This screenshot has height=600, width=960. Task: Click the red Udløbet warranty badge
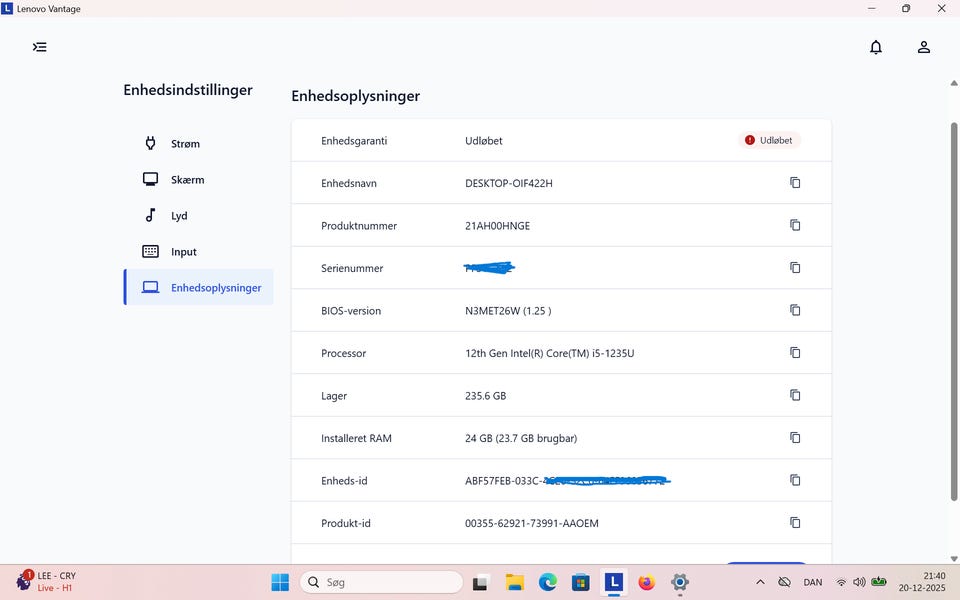[769, 140]
